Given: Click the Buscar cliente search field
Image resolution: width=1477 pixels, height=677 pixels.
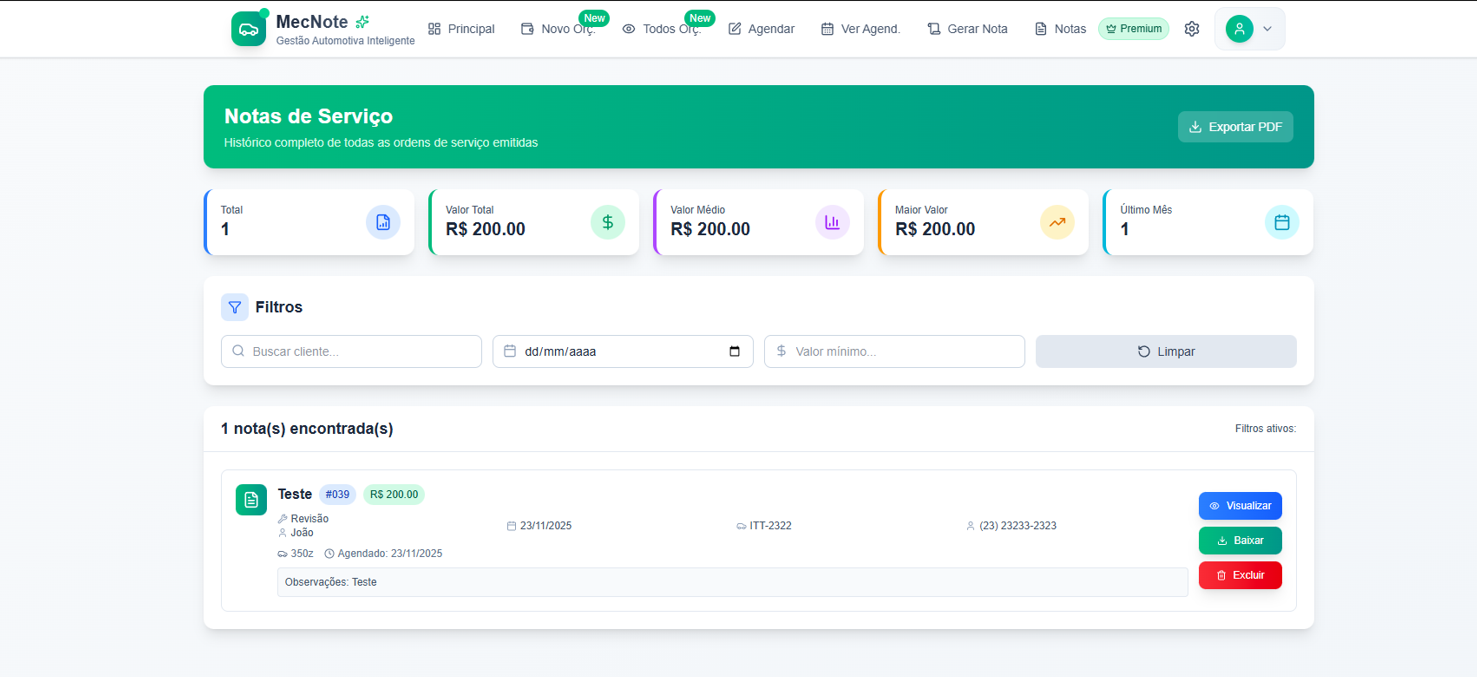Looking at the screenshot, I should (x=350, y=351).
